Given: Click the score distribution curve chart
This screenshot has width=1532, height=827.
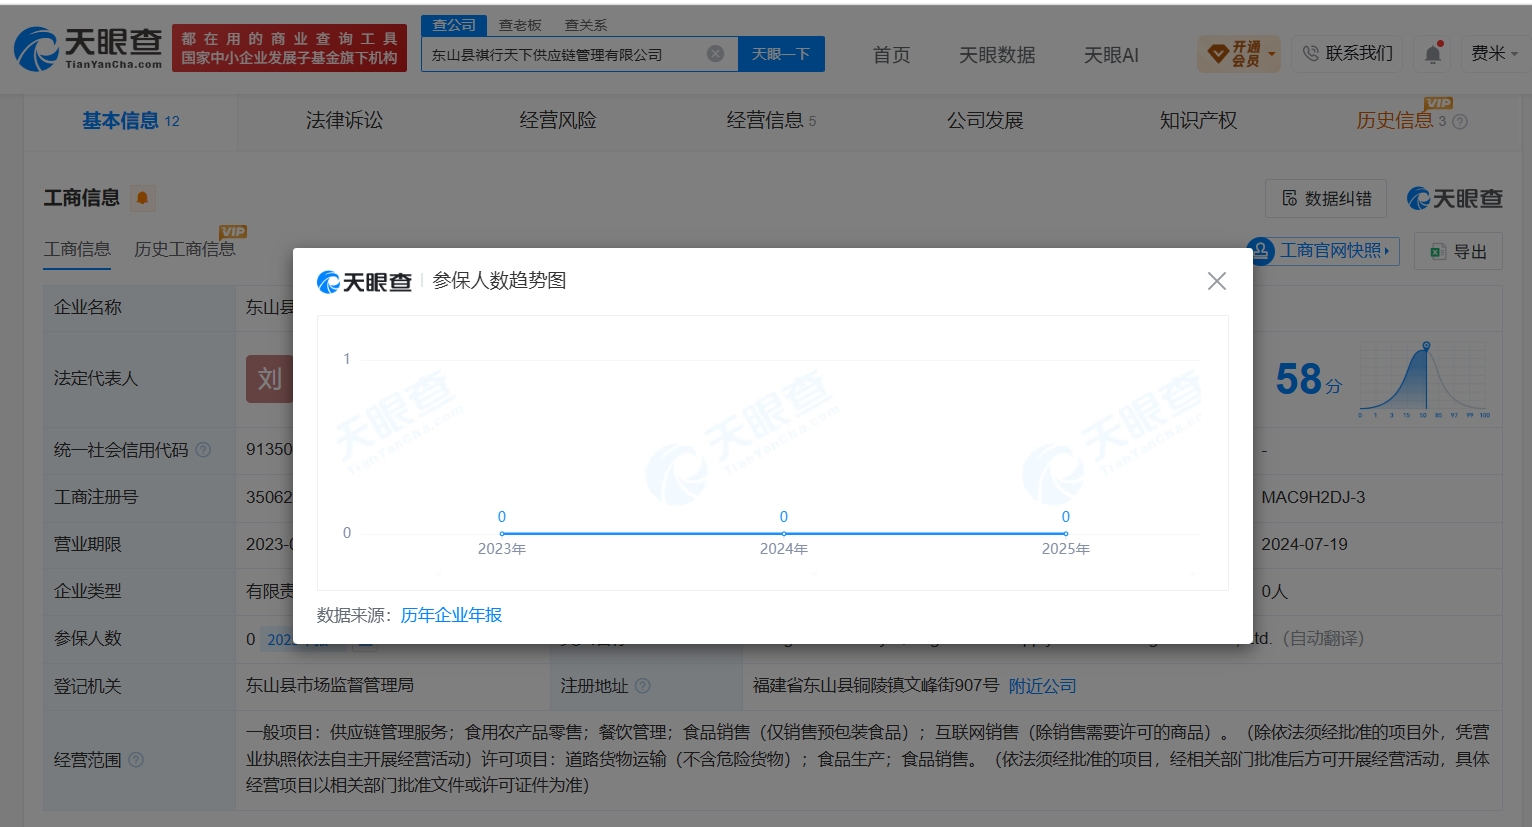Looking at the screenshot, I should [1424, 380].
